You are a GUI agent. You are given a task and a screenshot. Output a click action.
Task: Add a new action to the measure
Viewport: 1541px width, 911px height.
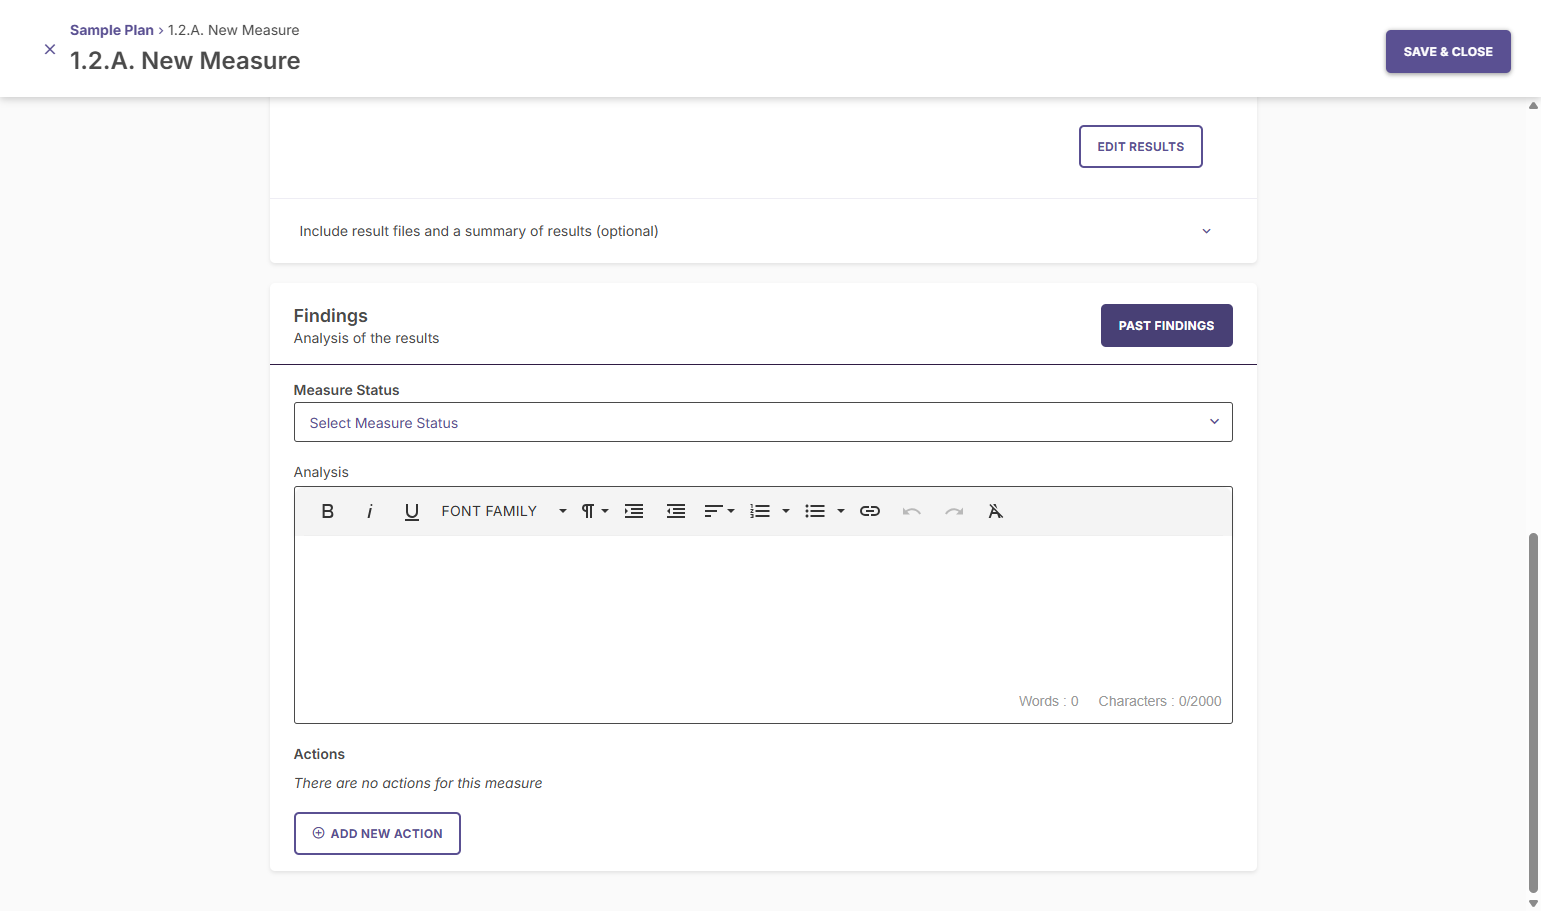[x=377, y=834]
